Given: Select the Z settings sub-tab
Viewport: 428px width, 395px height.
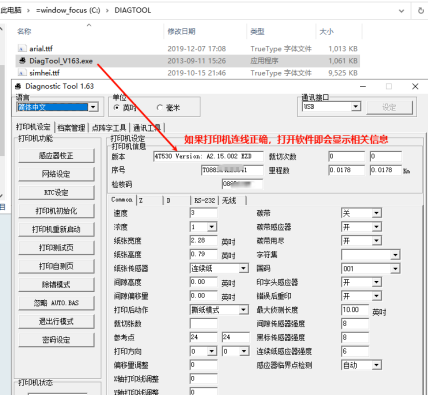Looking at the screenshot, I should click(x=150, y=200).
